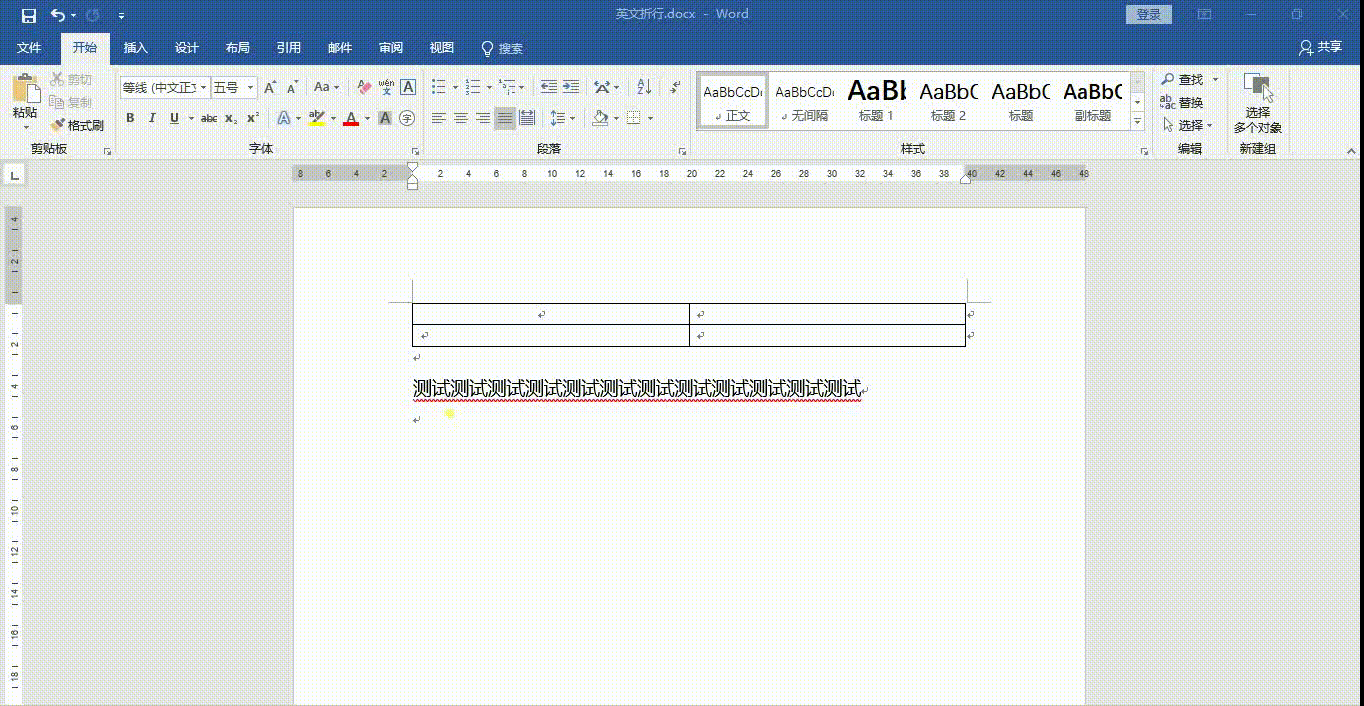Click the Increase Indent icon
1364x706 pixels.
570,88
